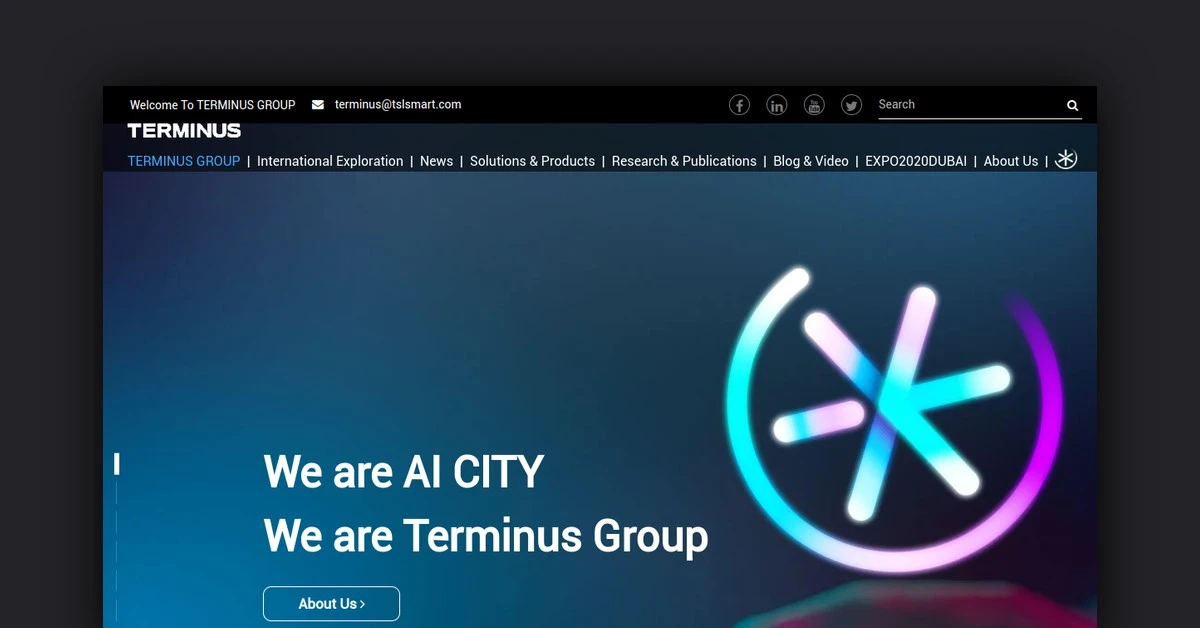1200x628 pixels.
Task: Click the envelope email icon
Action: click(x=317, y=104)
